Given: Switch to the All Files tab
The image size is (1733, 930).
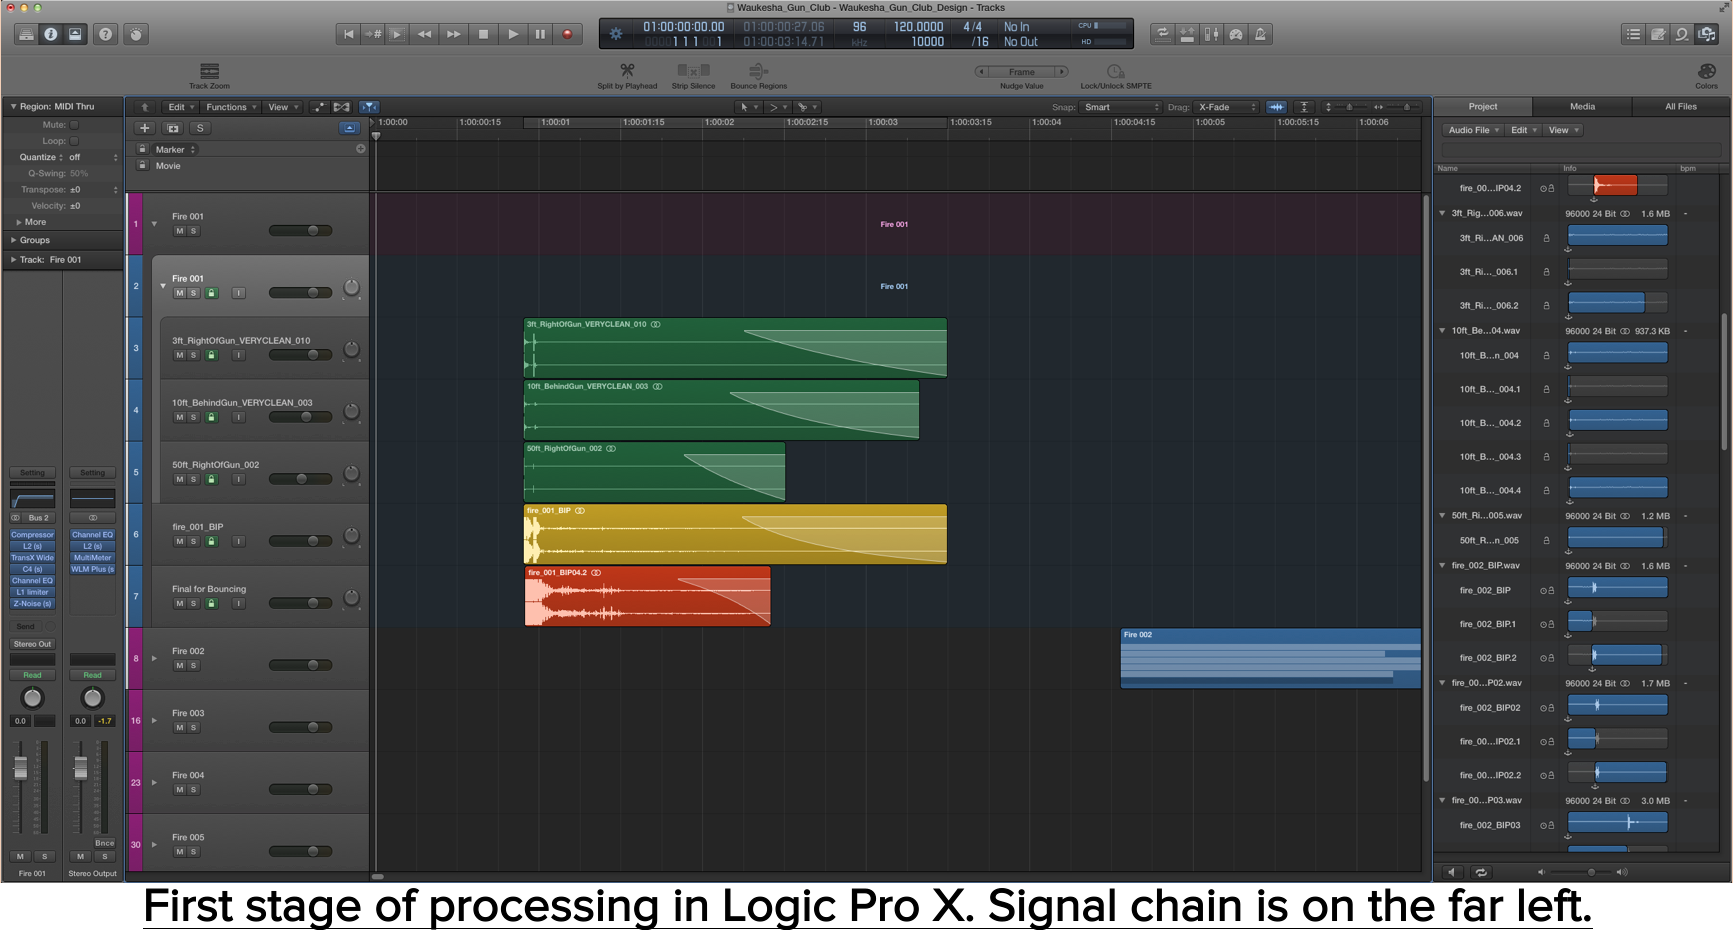Looking at the screenshot, I should click(x=1681, y=106).
